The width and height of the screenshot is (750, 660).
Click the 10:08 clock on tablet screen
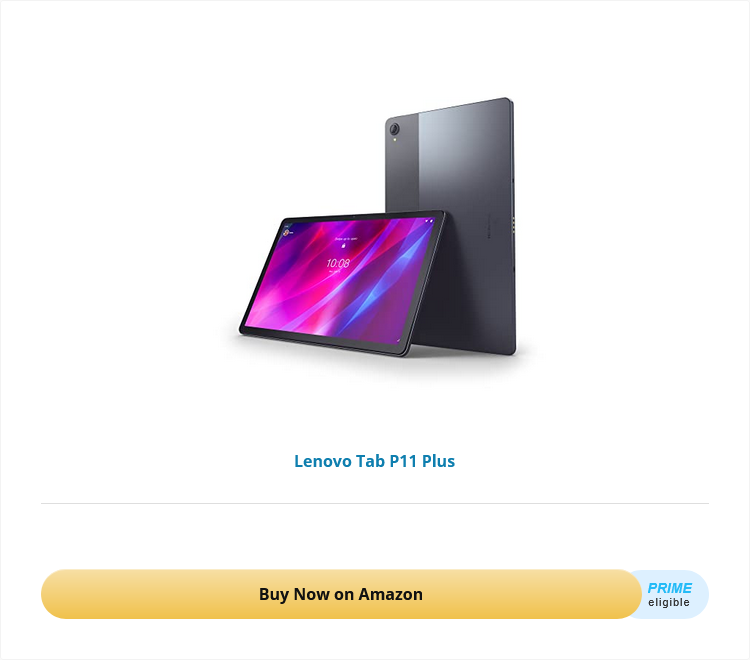338,263
